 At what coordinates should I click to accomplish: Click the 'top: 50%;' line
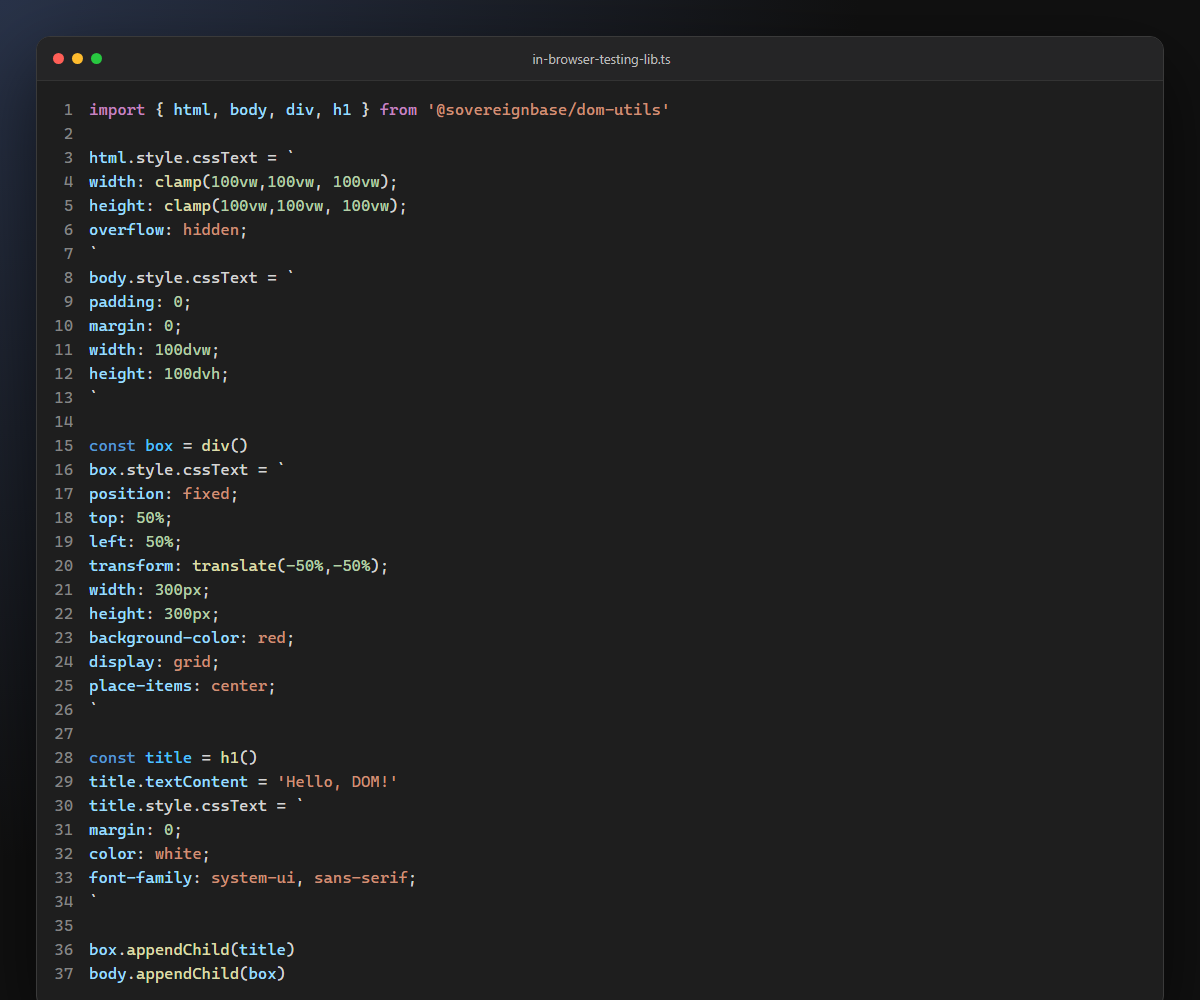coord(131,518)
